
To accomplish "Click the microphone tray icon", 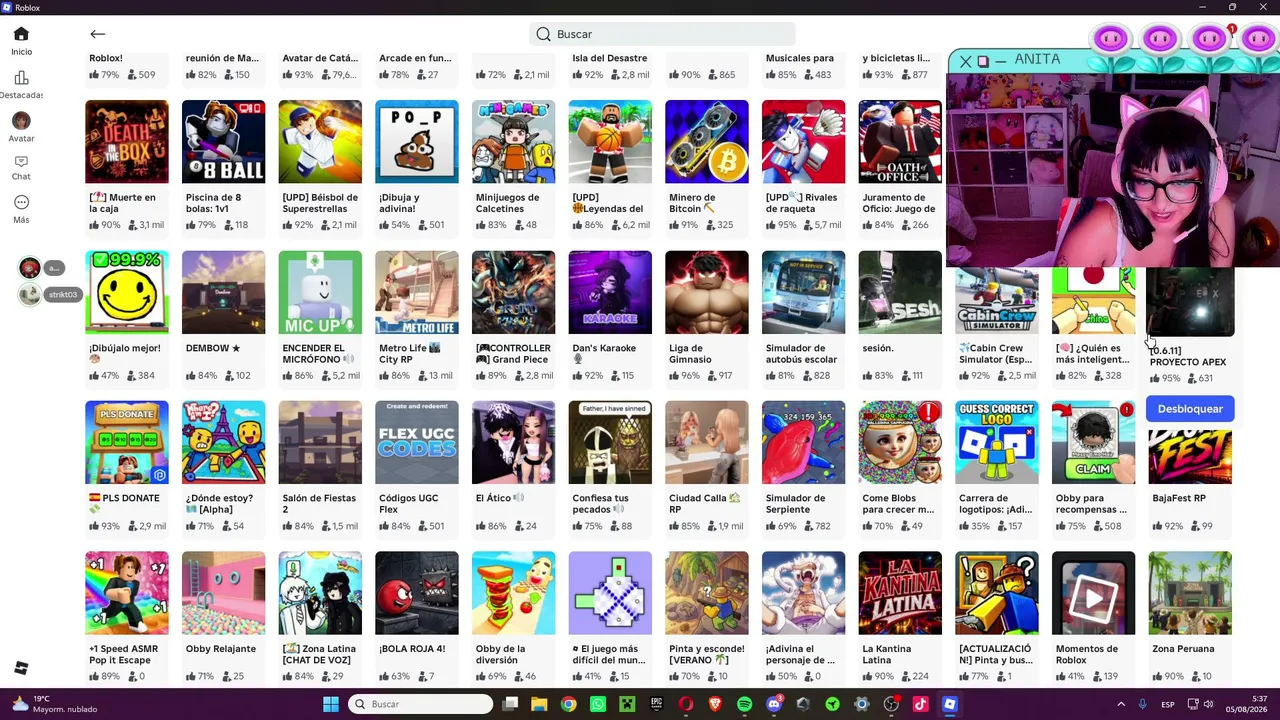I will pos(1143,704).
